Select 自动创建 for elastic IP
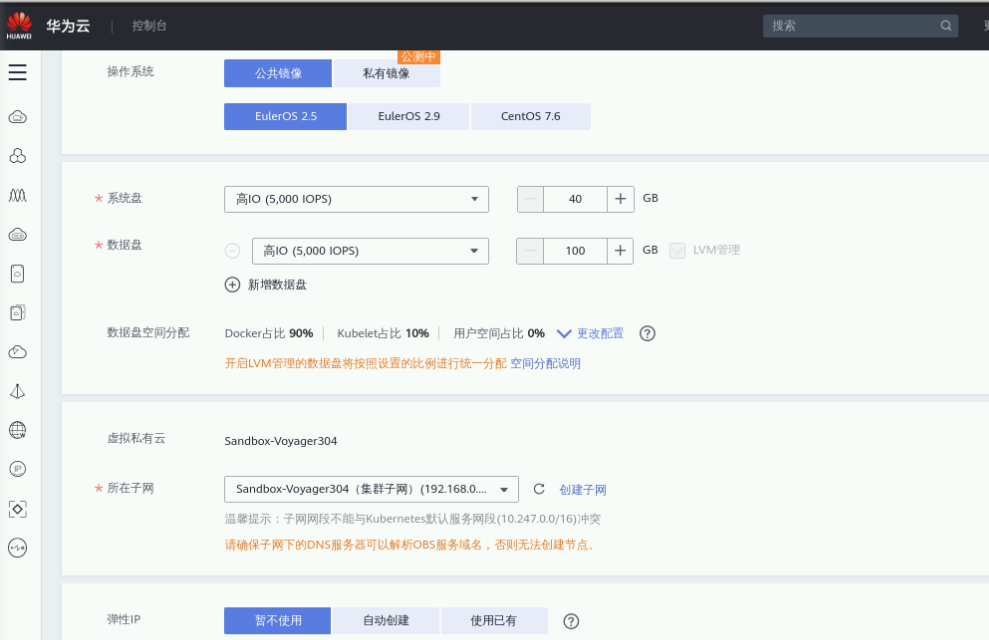Screen dimensions: 989x640 click(386, 620)
